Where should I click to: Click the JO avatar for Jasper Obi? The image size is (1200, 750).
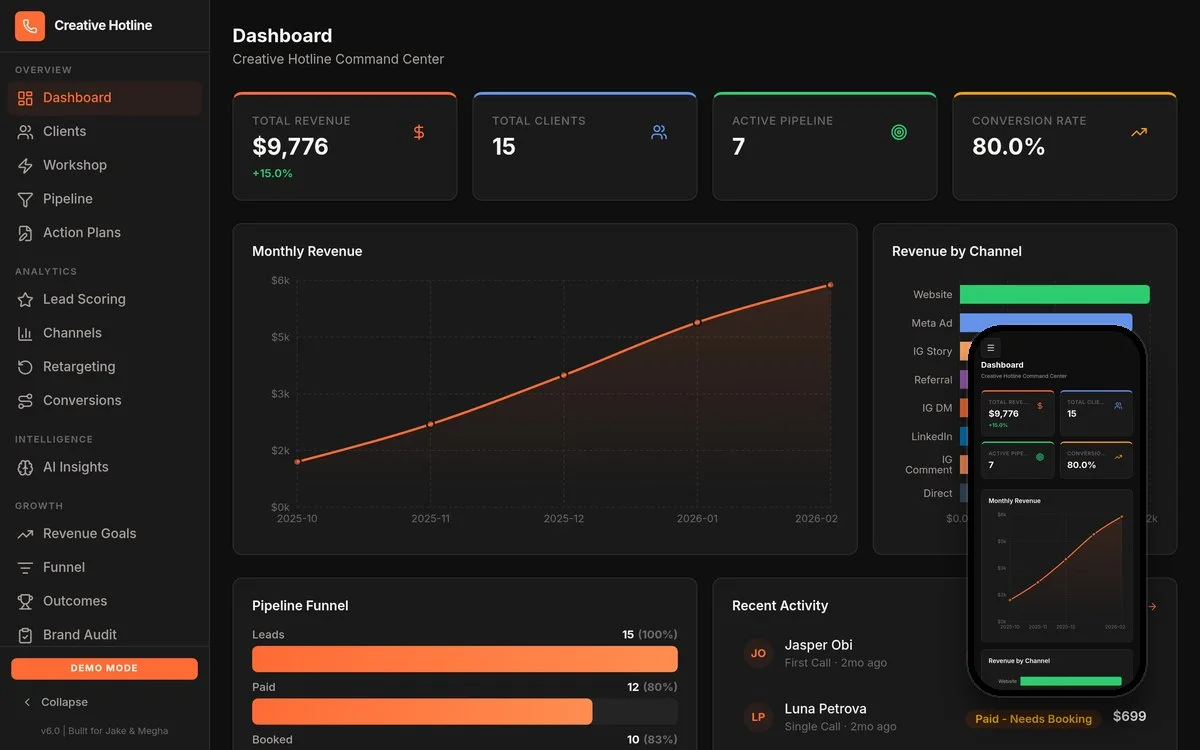point(759,653)
